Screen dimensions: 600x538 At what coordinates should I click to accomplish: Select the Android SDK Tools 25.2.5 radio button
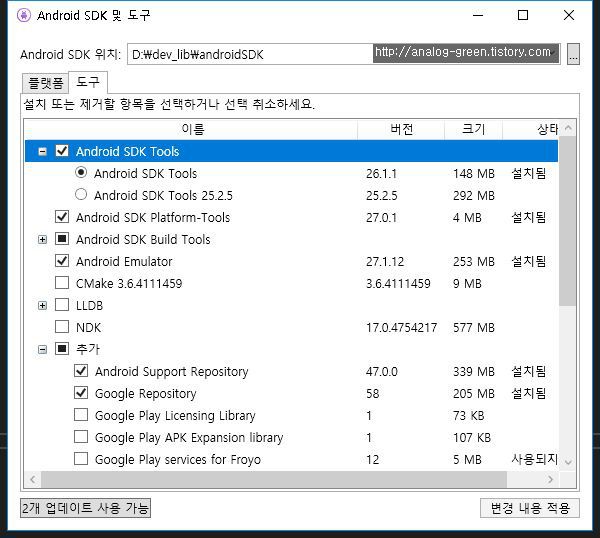point(81,195)
